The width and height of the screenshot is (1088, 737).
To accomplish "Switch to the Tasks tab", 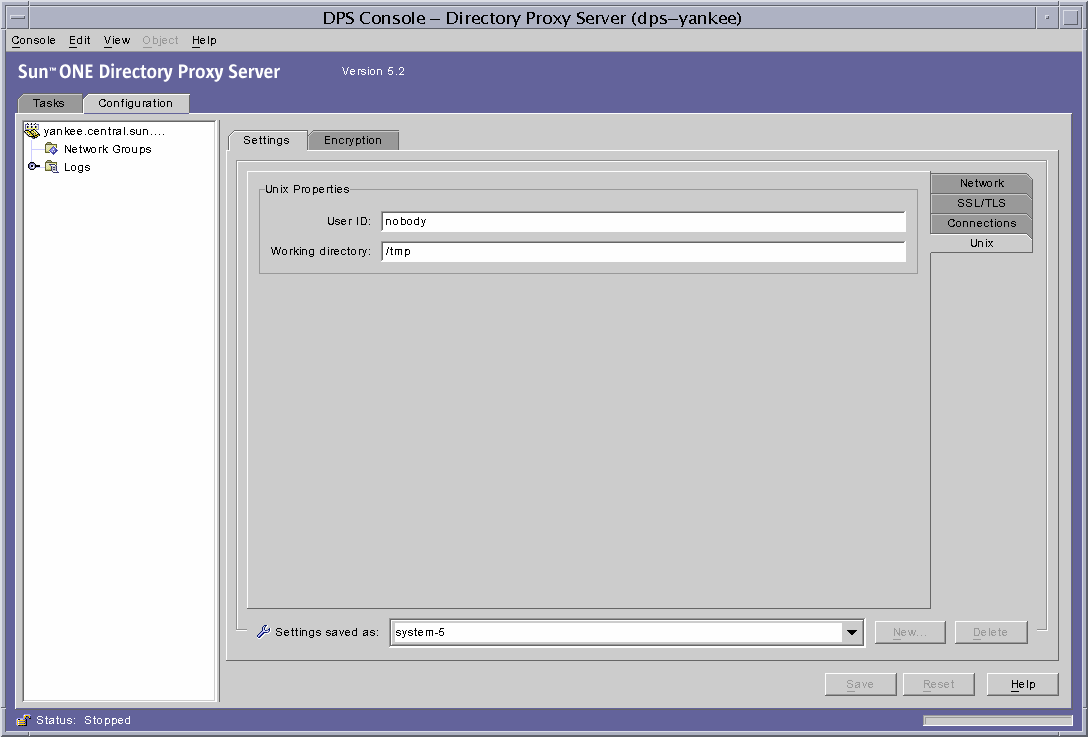I will pyautogui.click(x=50, y=103).
